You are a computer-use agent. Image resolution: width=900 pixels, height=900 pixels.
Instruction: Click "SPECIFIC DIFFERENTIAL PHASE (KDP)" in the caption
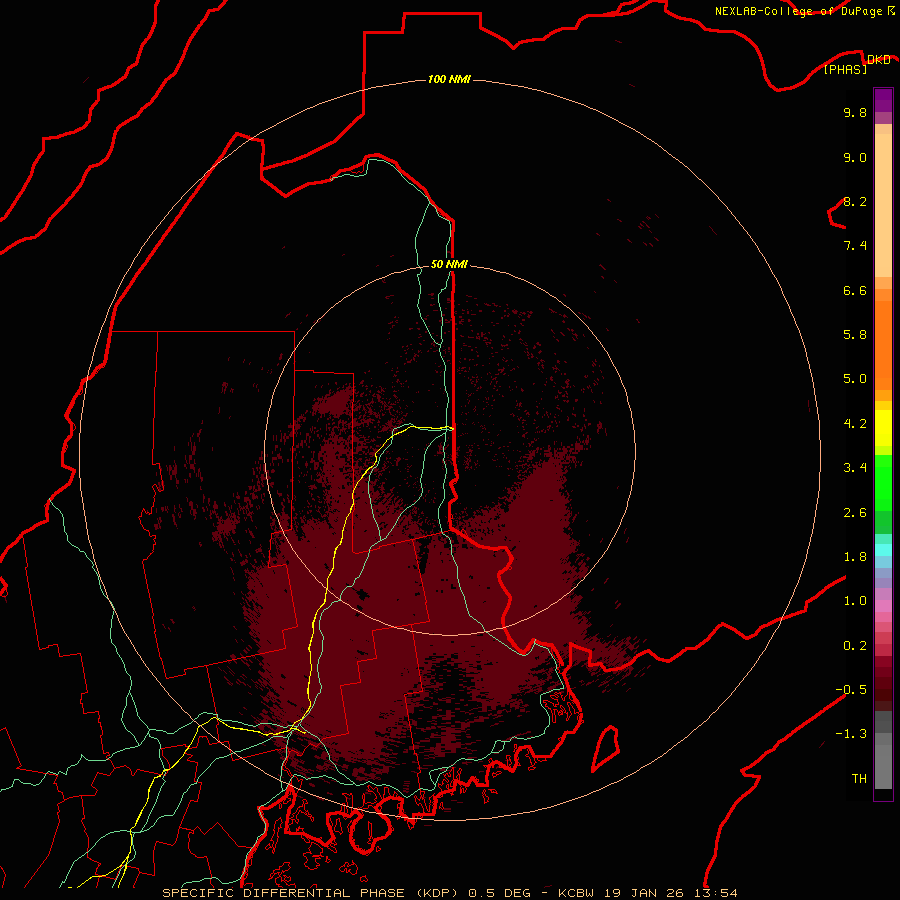coord(307,893)
